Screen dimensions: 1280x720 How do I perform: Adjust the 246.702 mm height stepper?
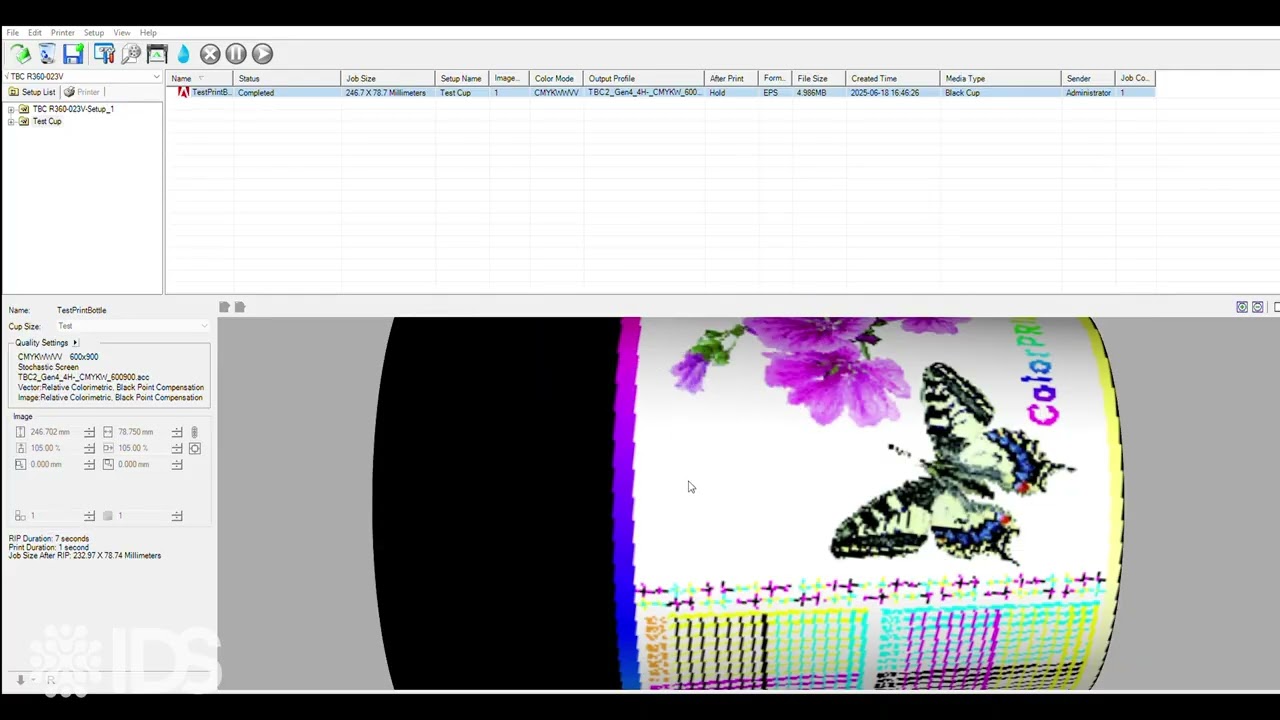coord(89,432)
